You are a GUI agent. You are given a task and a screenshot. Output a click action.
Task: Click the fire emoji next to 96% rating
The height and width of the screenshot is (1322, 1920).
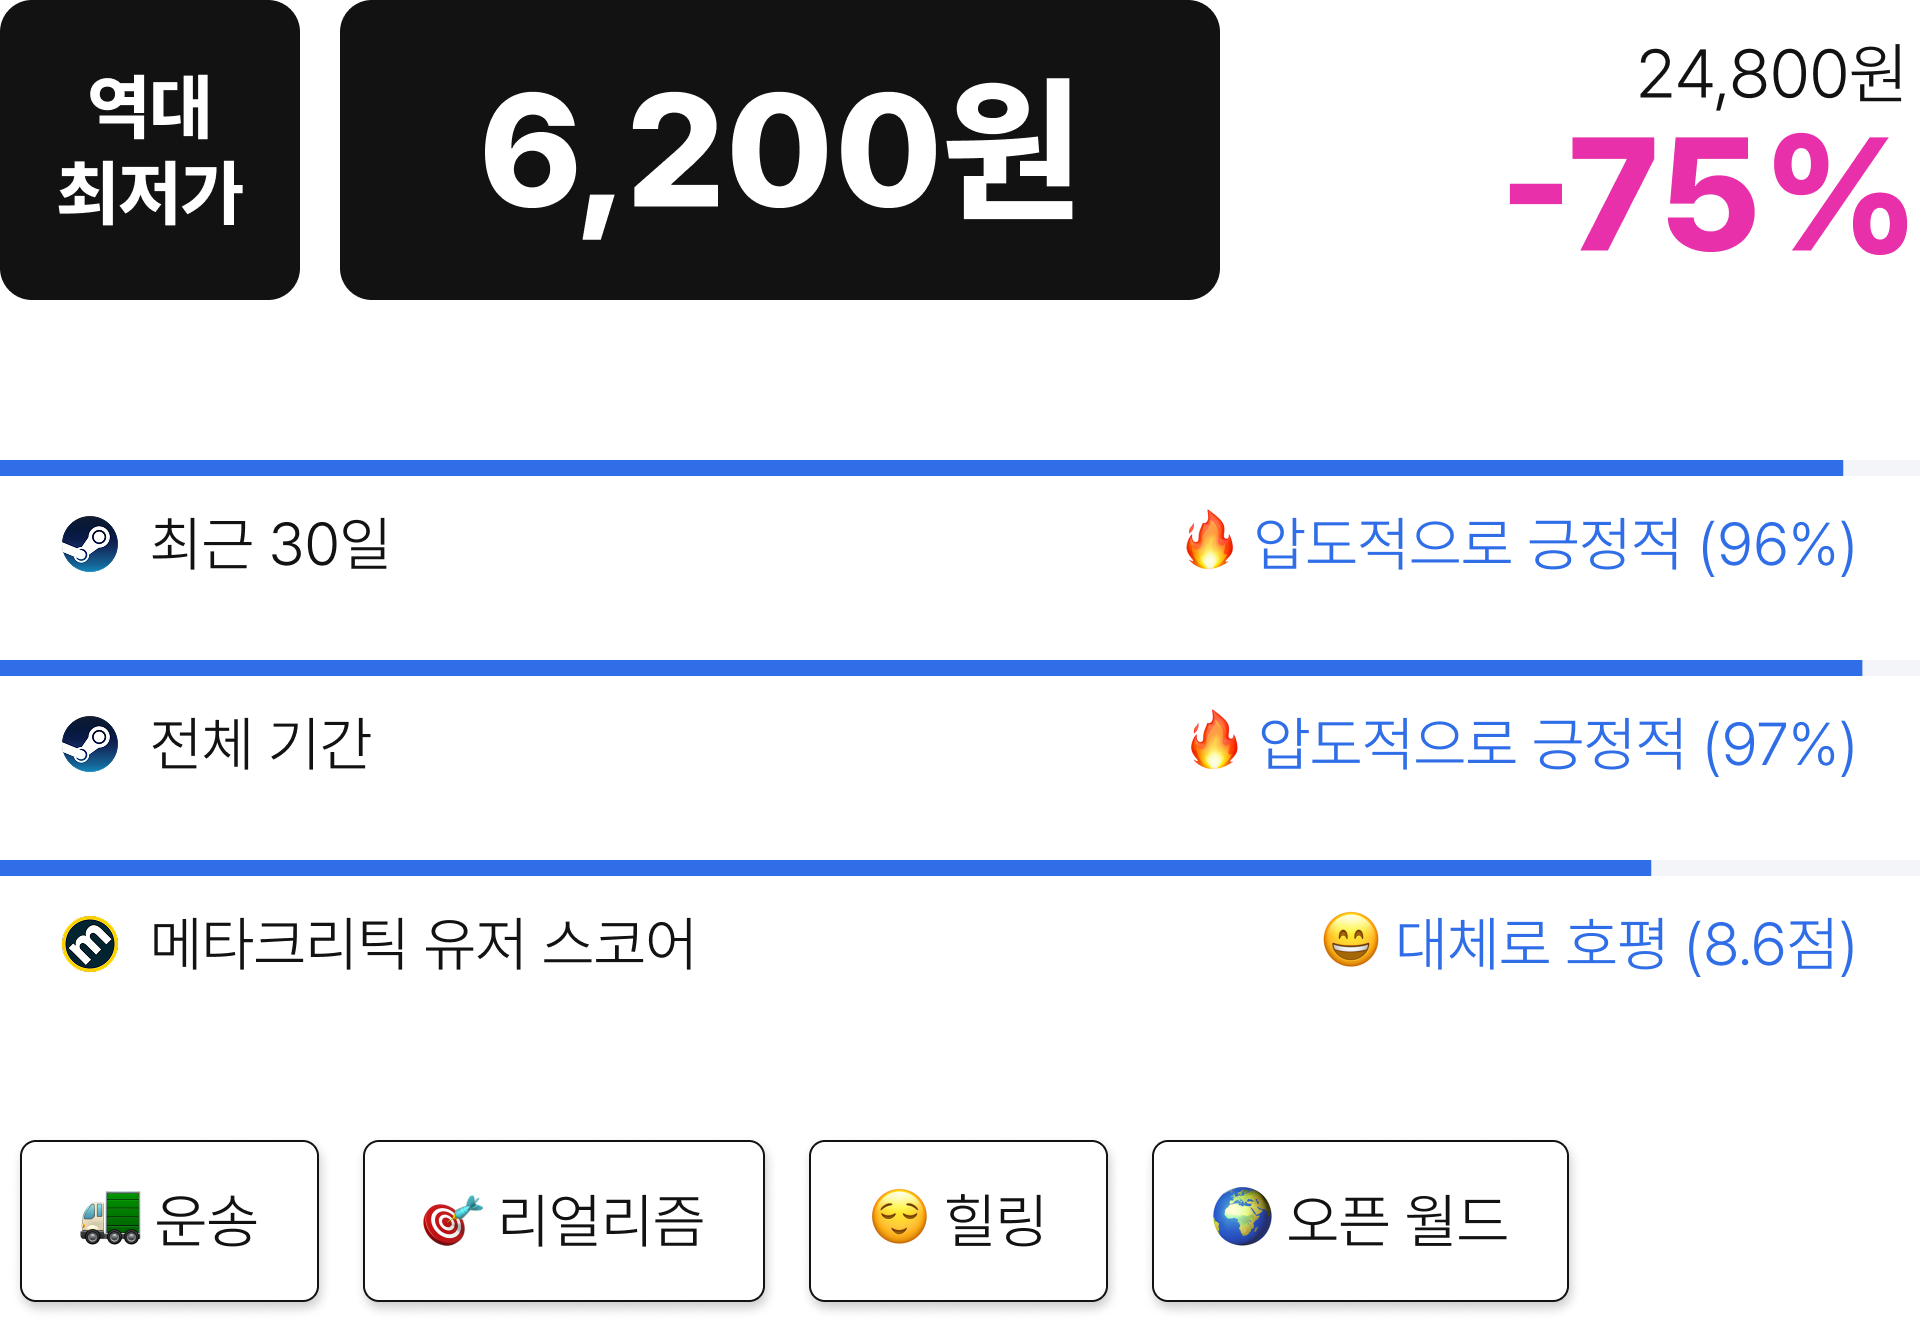(x=1209, y=540)
